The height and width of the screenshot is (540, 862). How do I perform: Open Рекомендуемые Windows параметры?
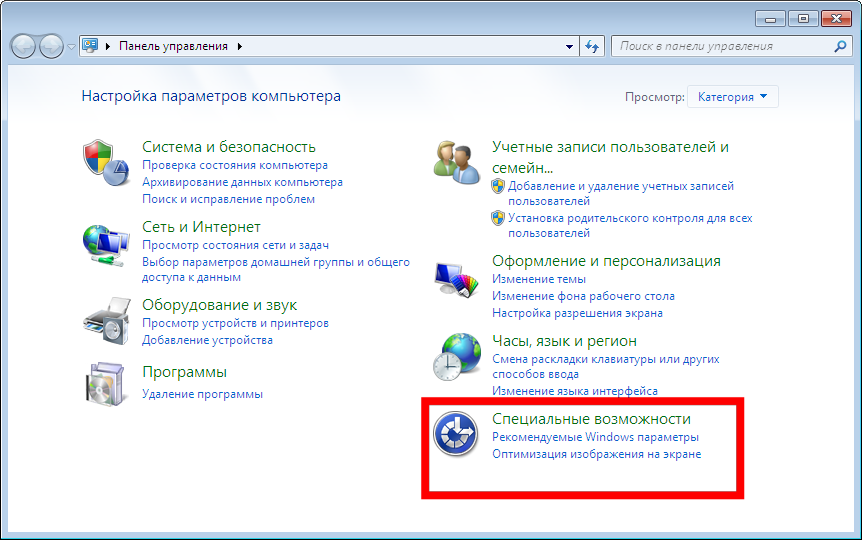[595, 437]
